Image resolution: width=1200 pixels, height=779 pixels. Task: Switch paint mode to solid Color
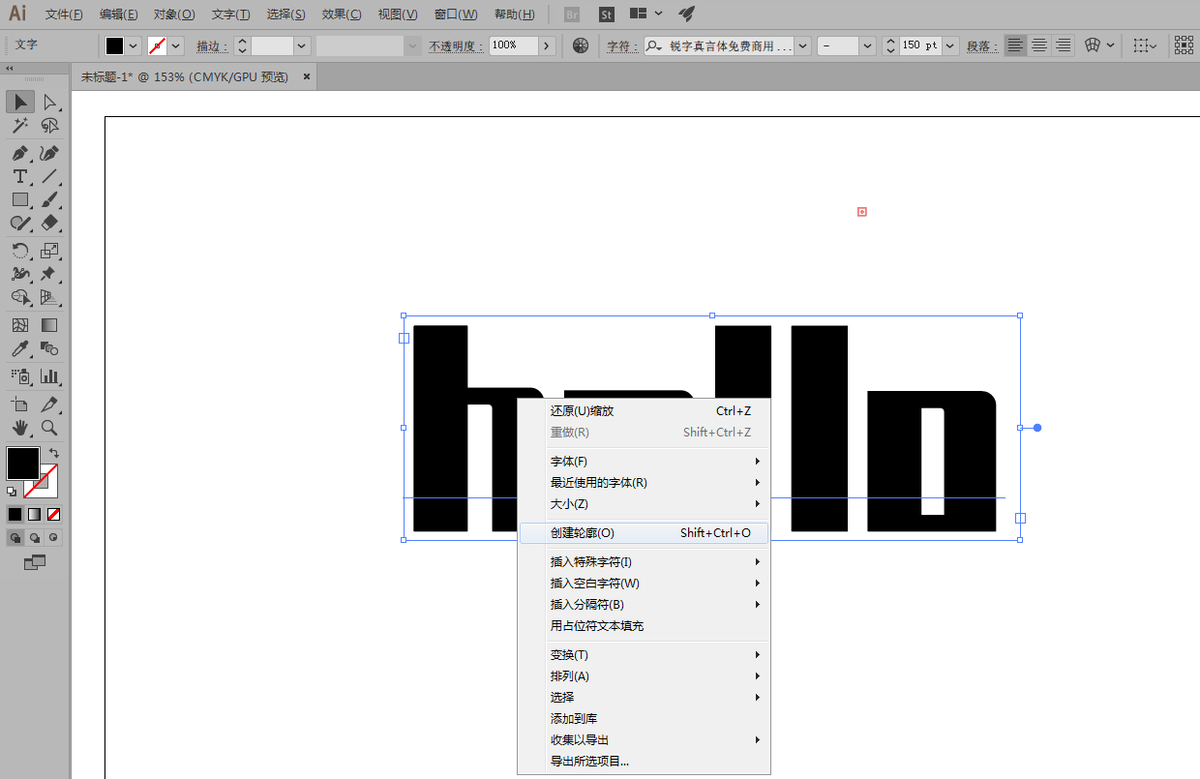[15, 514]
